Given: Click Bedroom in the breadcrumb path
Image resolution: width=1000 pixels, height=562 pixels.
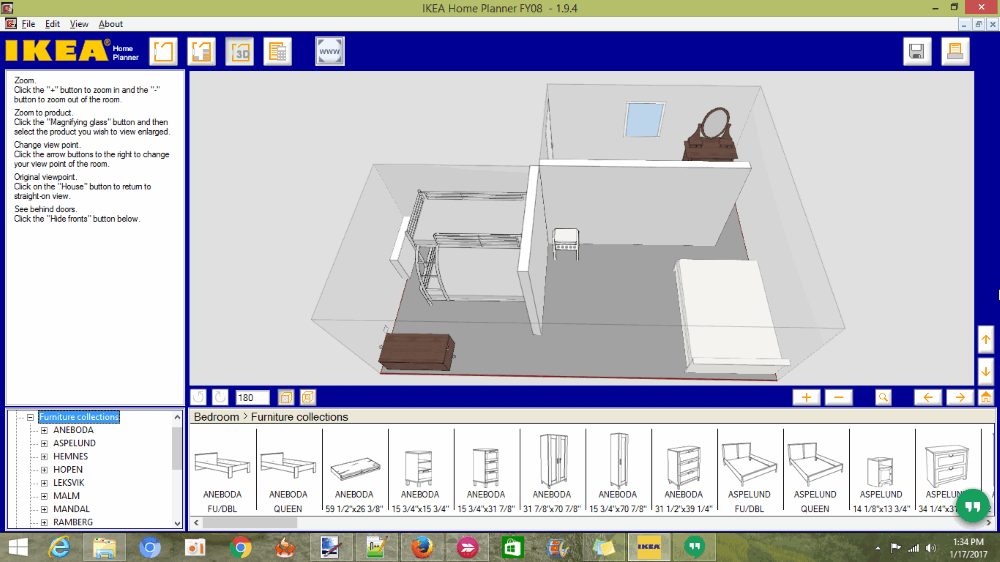Looking at the screenshot, I should [216, 417].
